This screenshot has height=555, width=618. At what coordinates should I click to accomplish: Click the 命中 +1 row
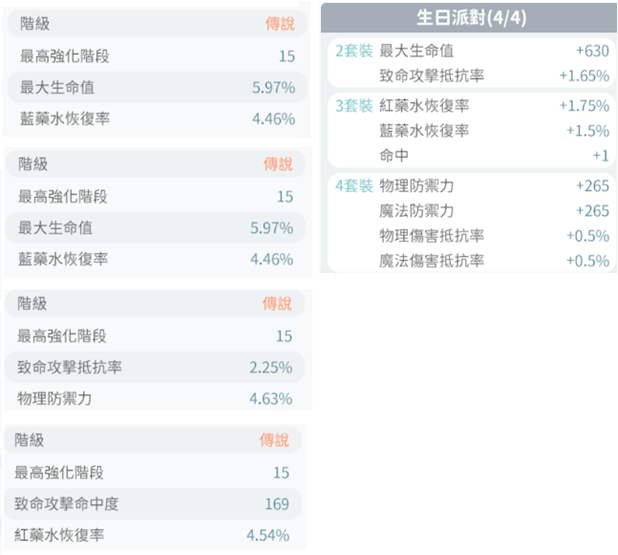(494, 156)
